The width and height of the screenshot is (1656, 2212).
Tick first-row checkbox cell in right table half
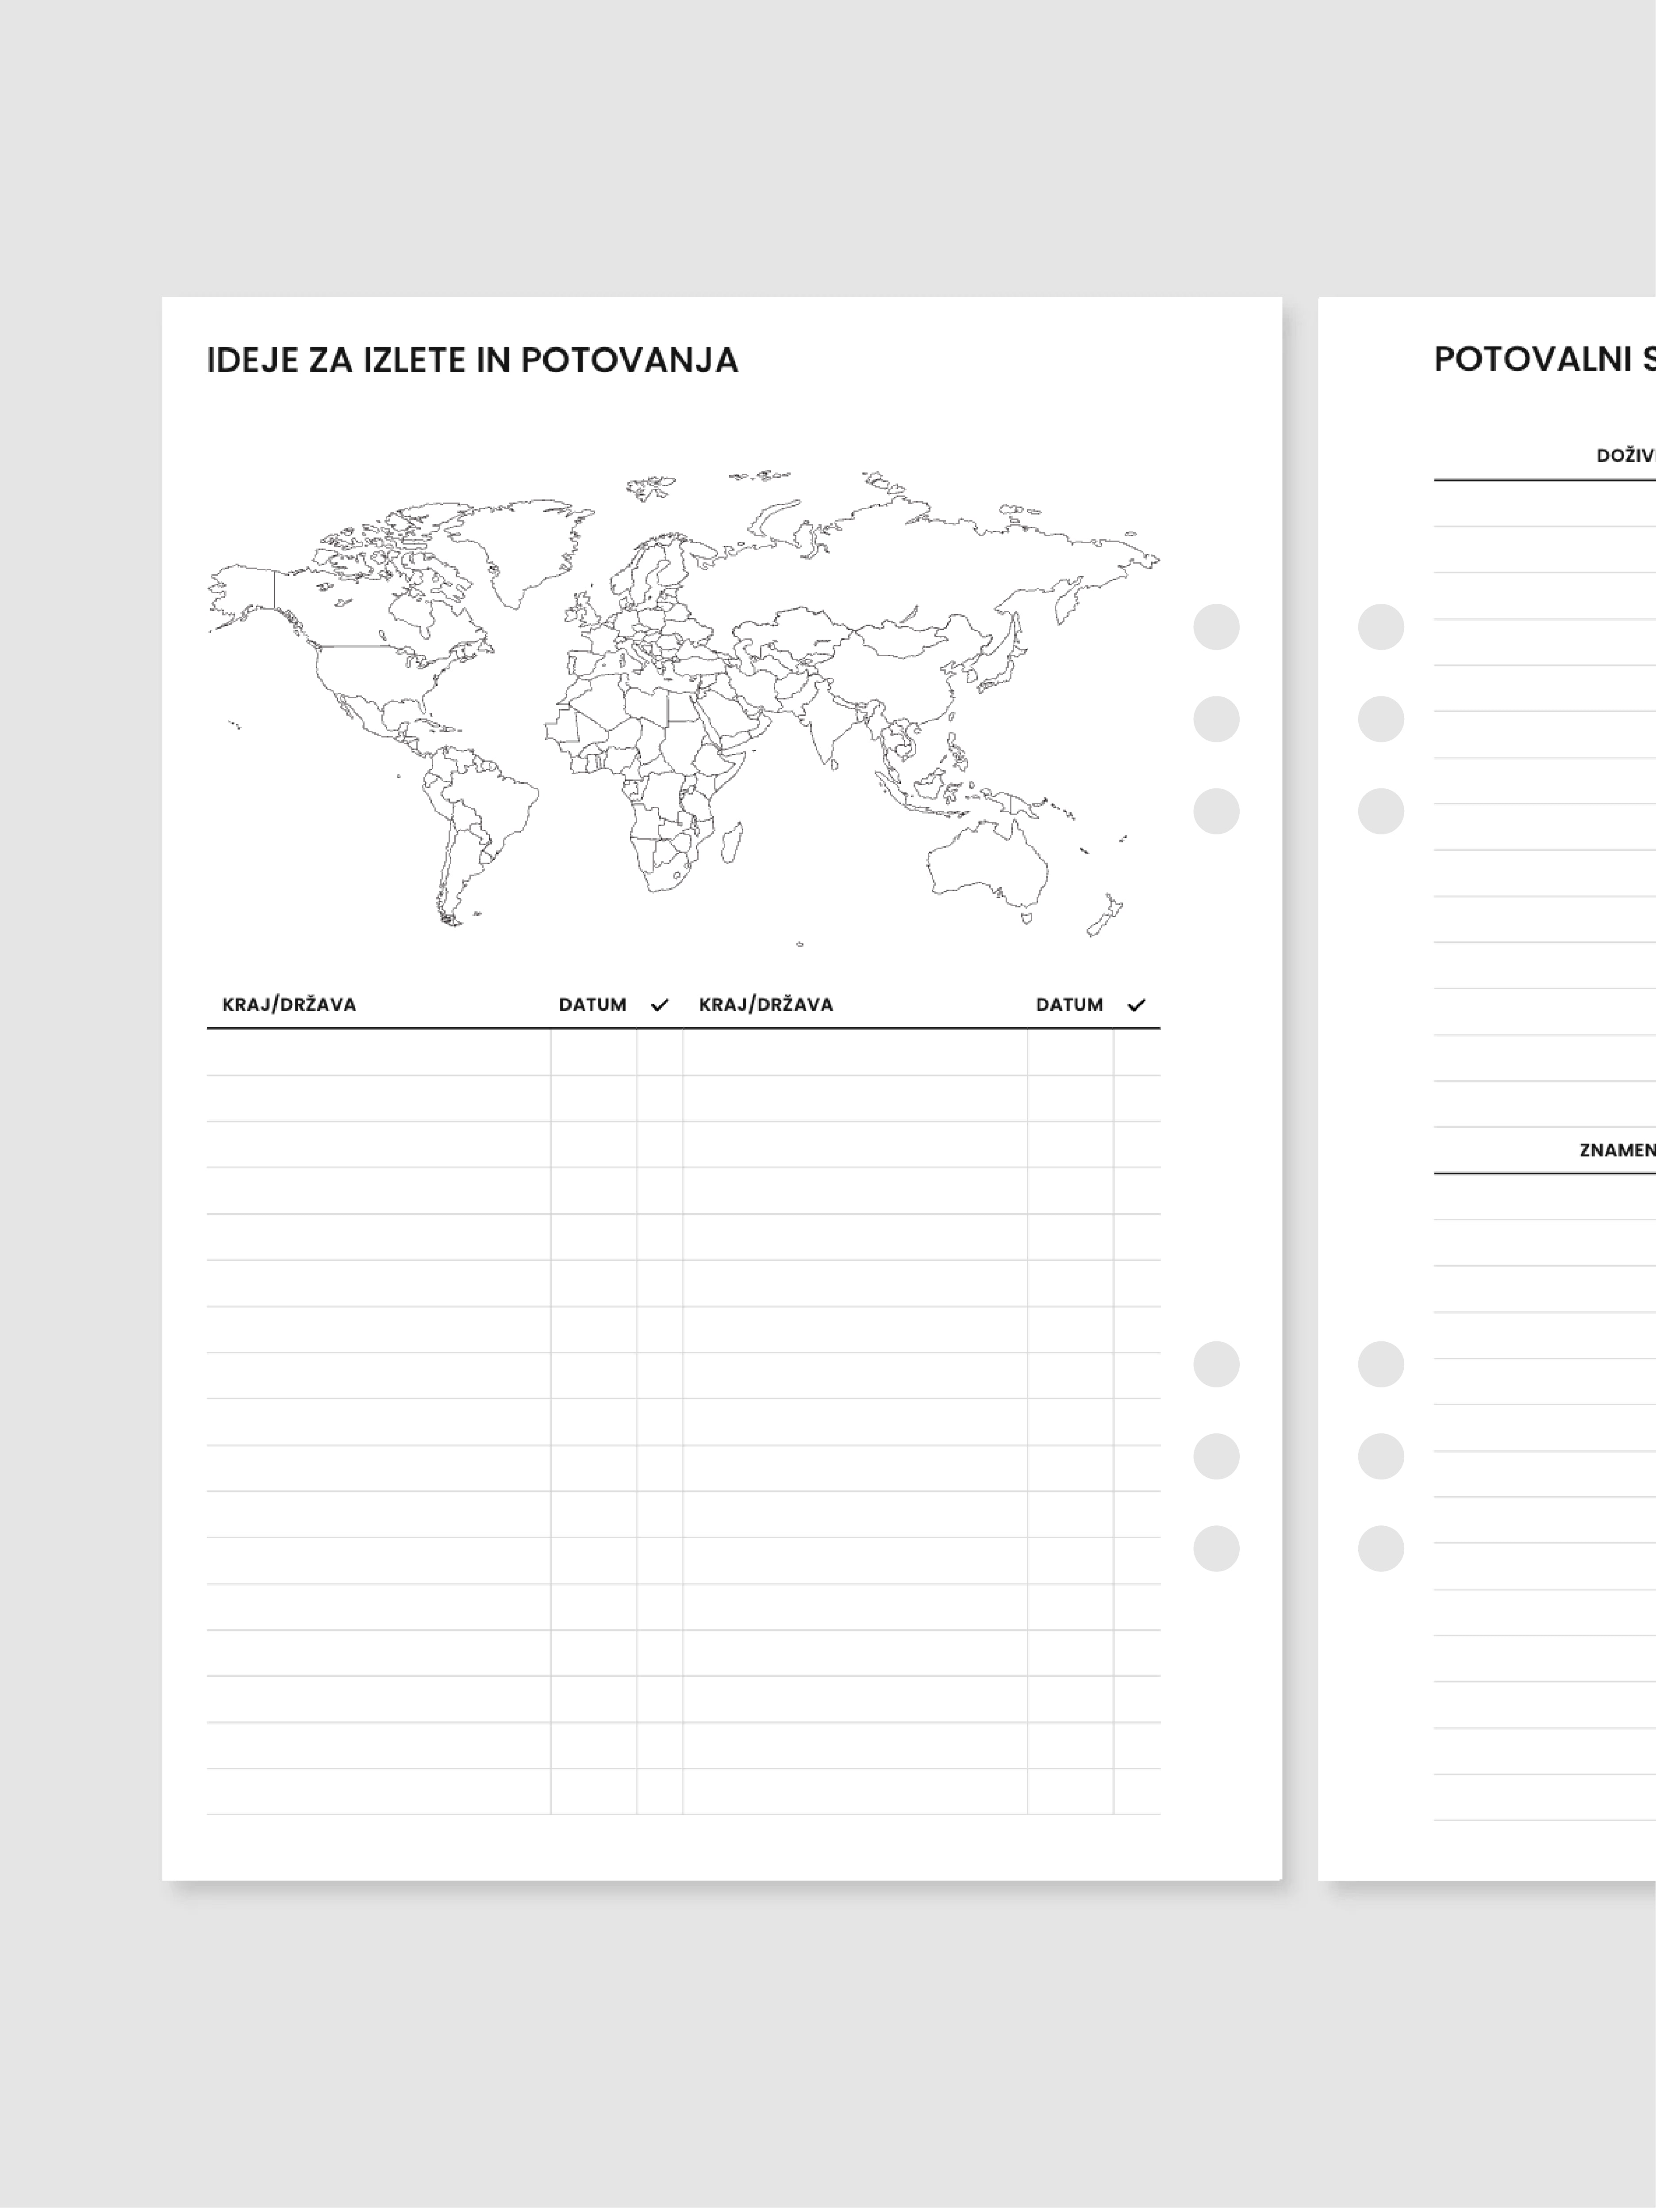click(x=1136, y=1053)
